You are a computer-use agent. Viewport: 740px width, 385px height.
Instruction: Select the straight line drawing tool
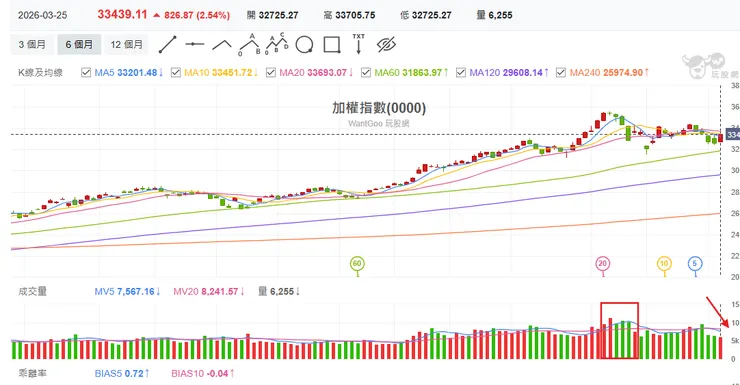(167, 44)
